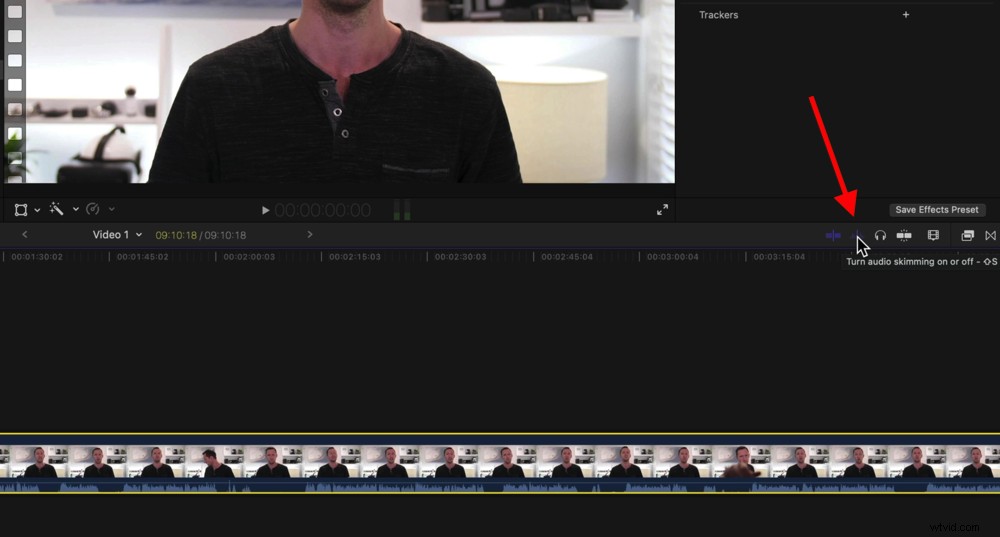This screenshot has width=1000, height=537.
Task: Go forward in timeline history
Action: tap(310, 235)
